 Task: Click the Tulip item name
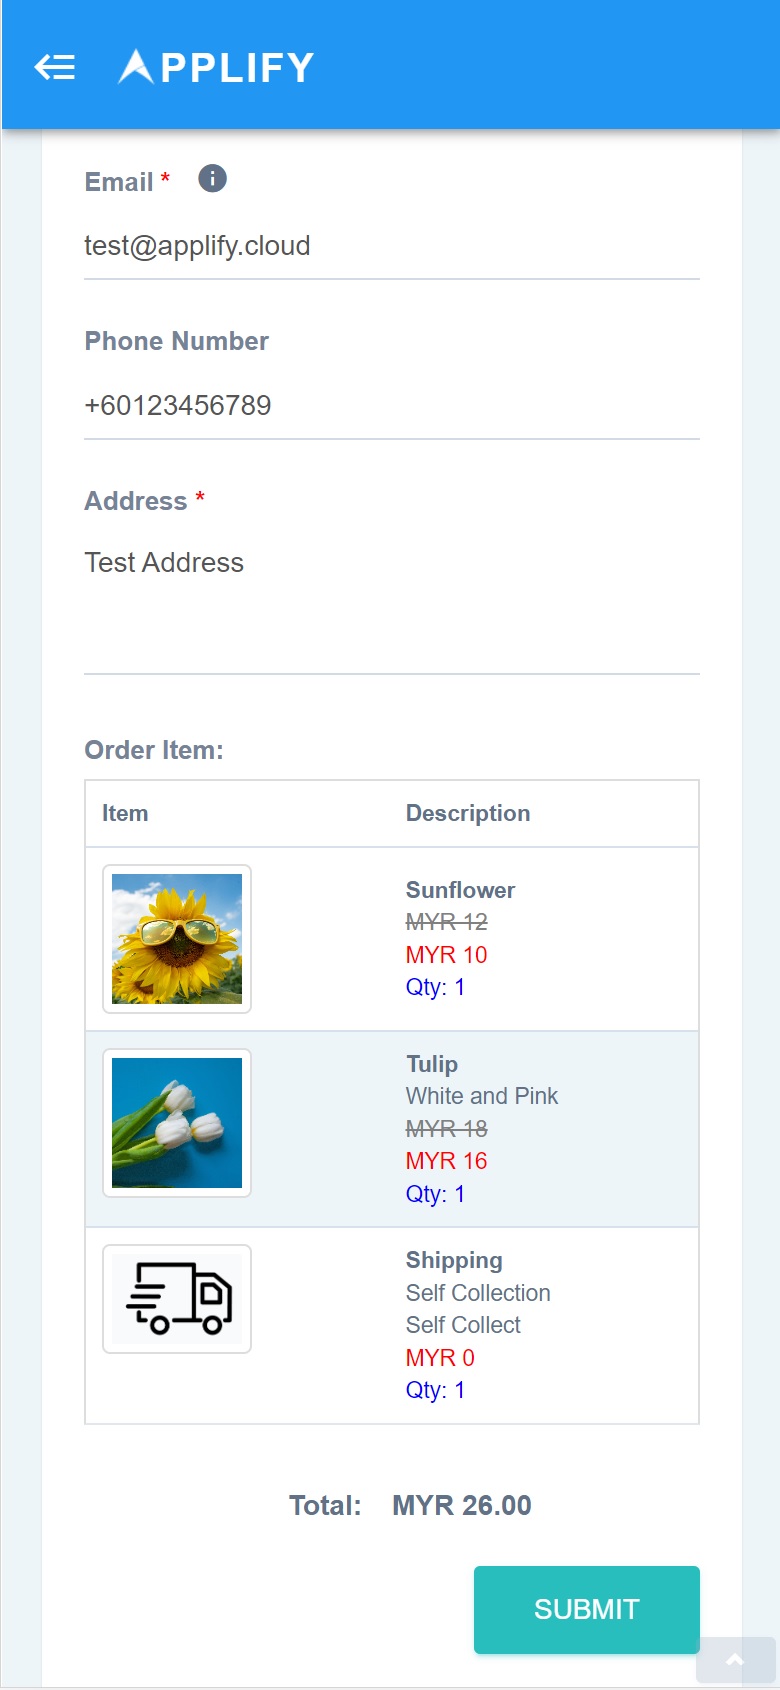pos(432,1064)
